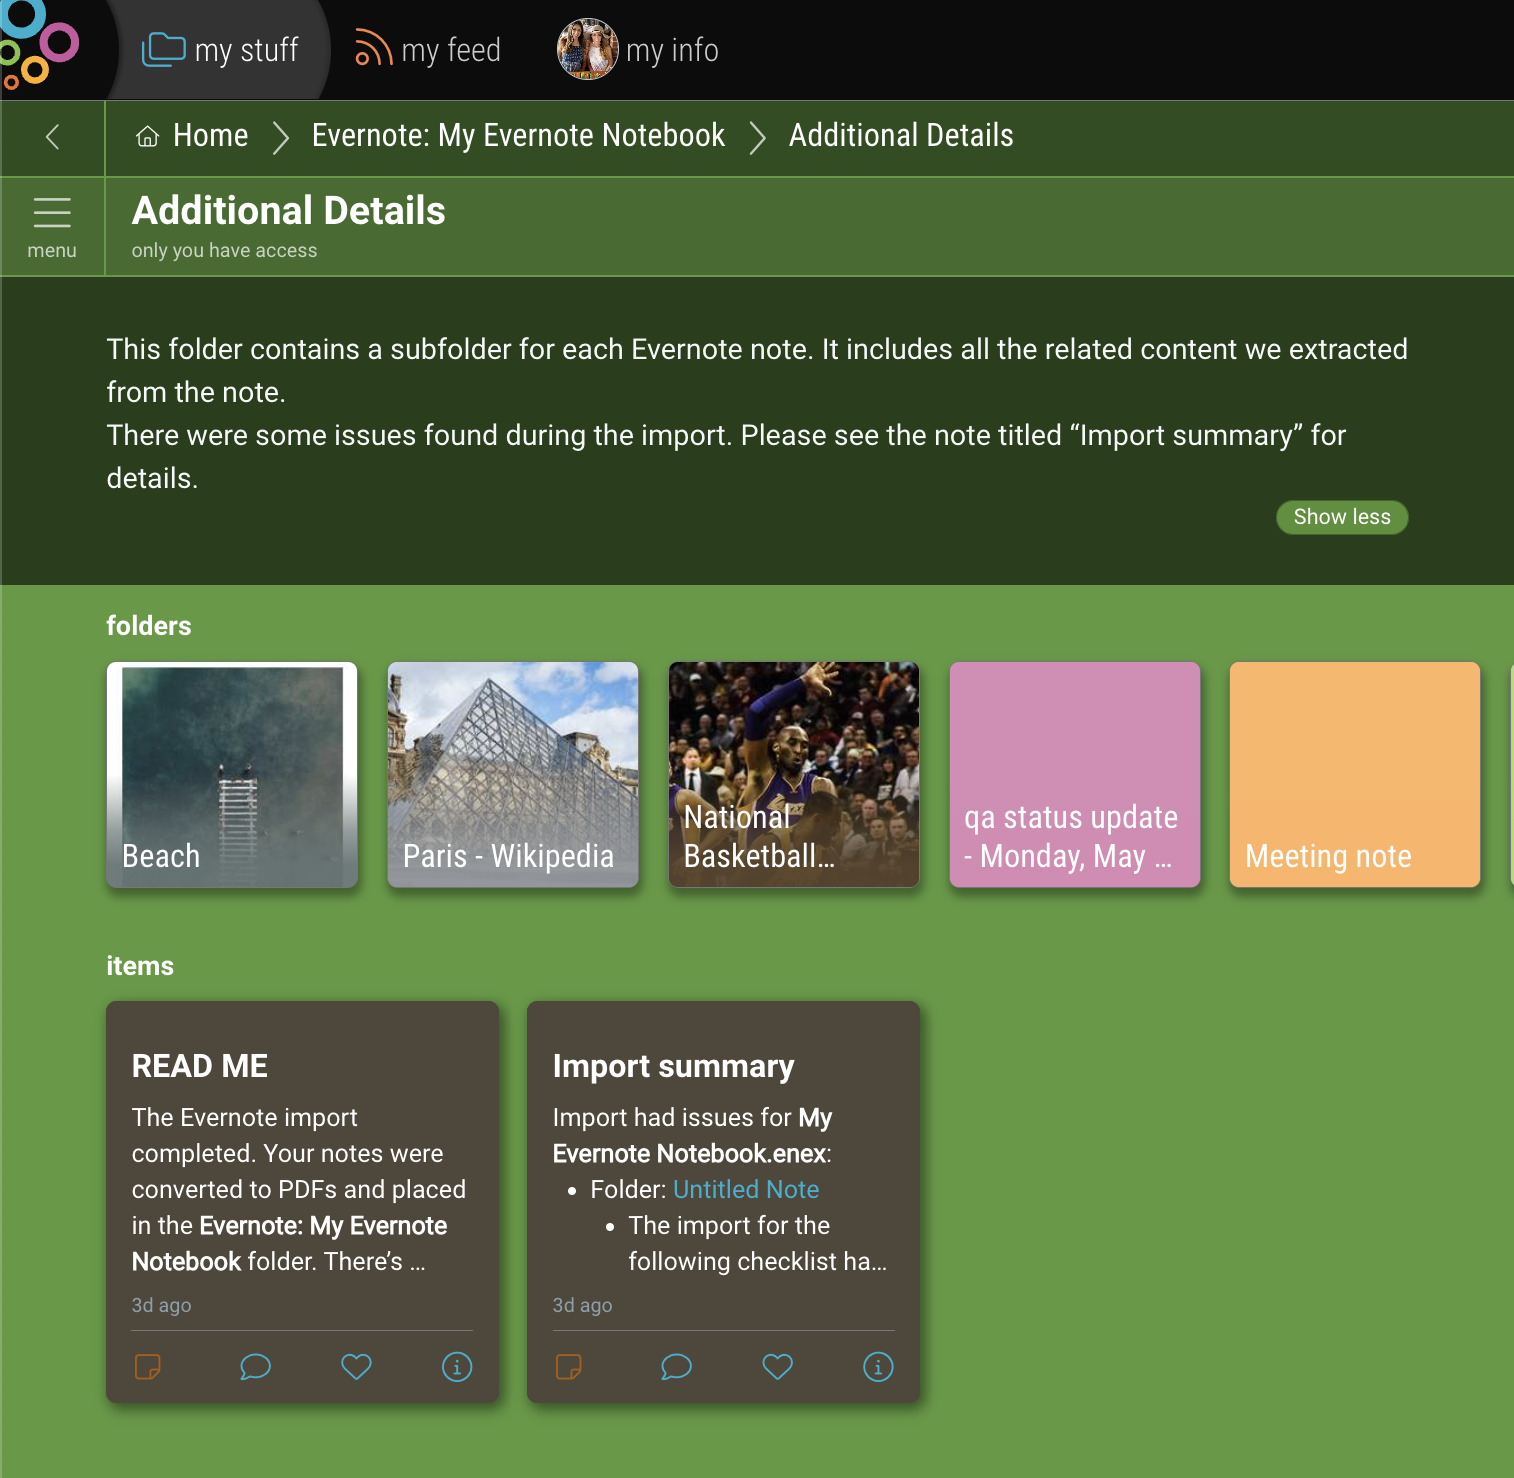Click the 3d ago timestamp on Import summary
1514x1478 pixels.
(582, 1305)
